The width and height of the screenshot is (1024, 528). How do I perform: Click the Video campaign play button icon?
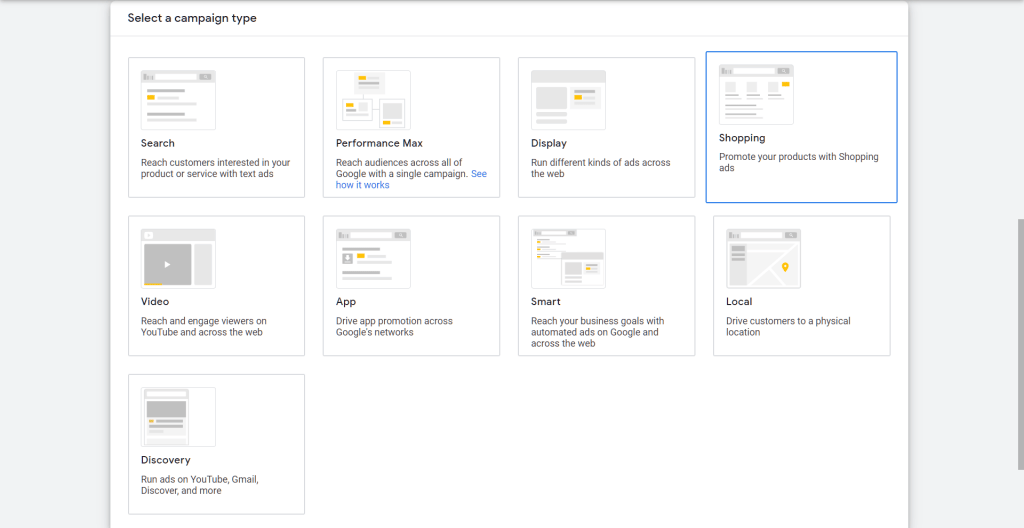(167, 265)
